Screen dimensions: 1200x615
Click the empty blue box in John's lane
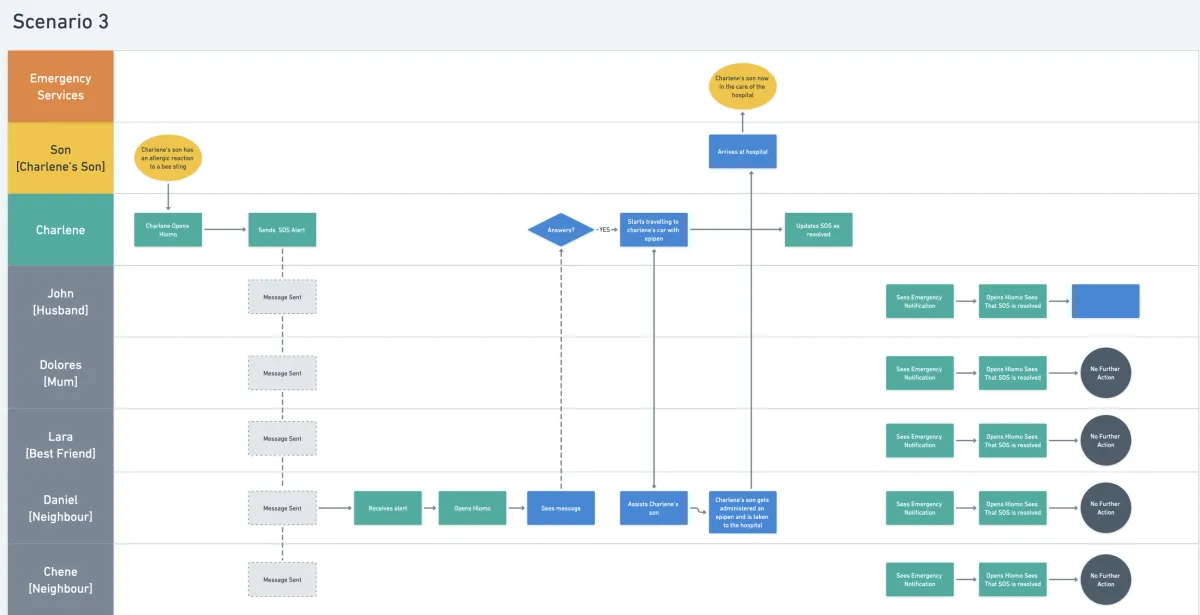[x=1105, y=301]
